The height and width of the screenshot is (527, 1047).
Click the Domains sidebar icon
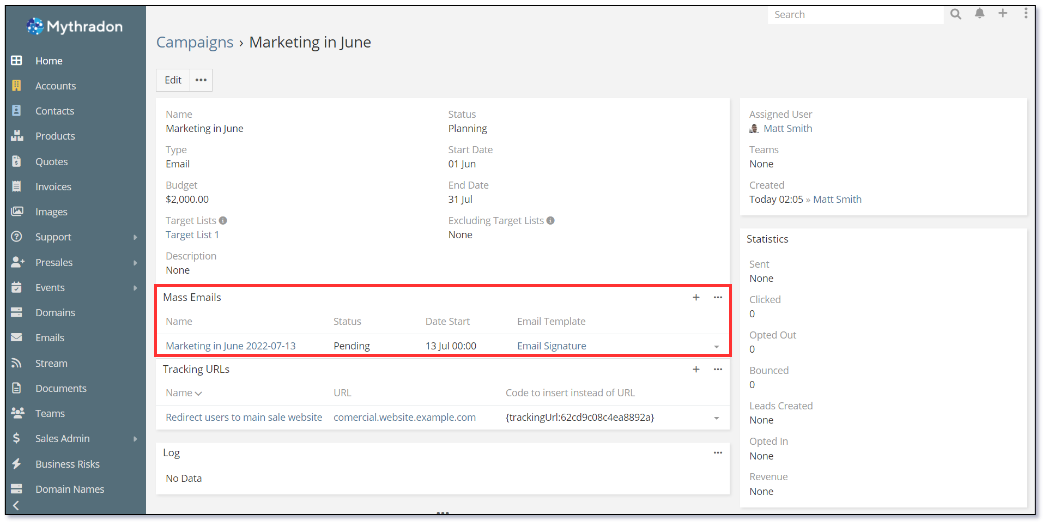17,313
